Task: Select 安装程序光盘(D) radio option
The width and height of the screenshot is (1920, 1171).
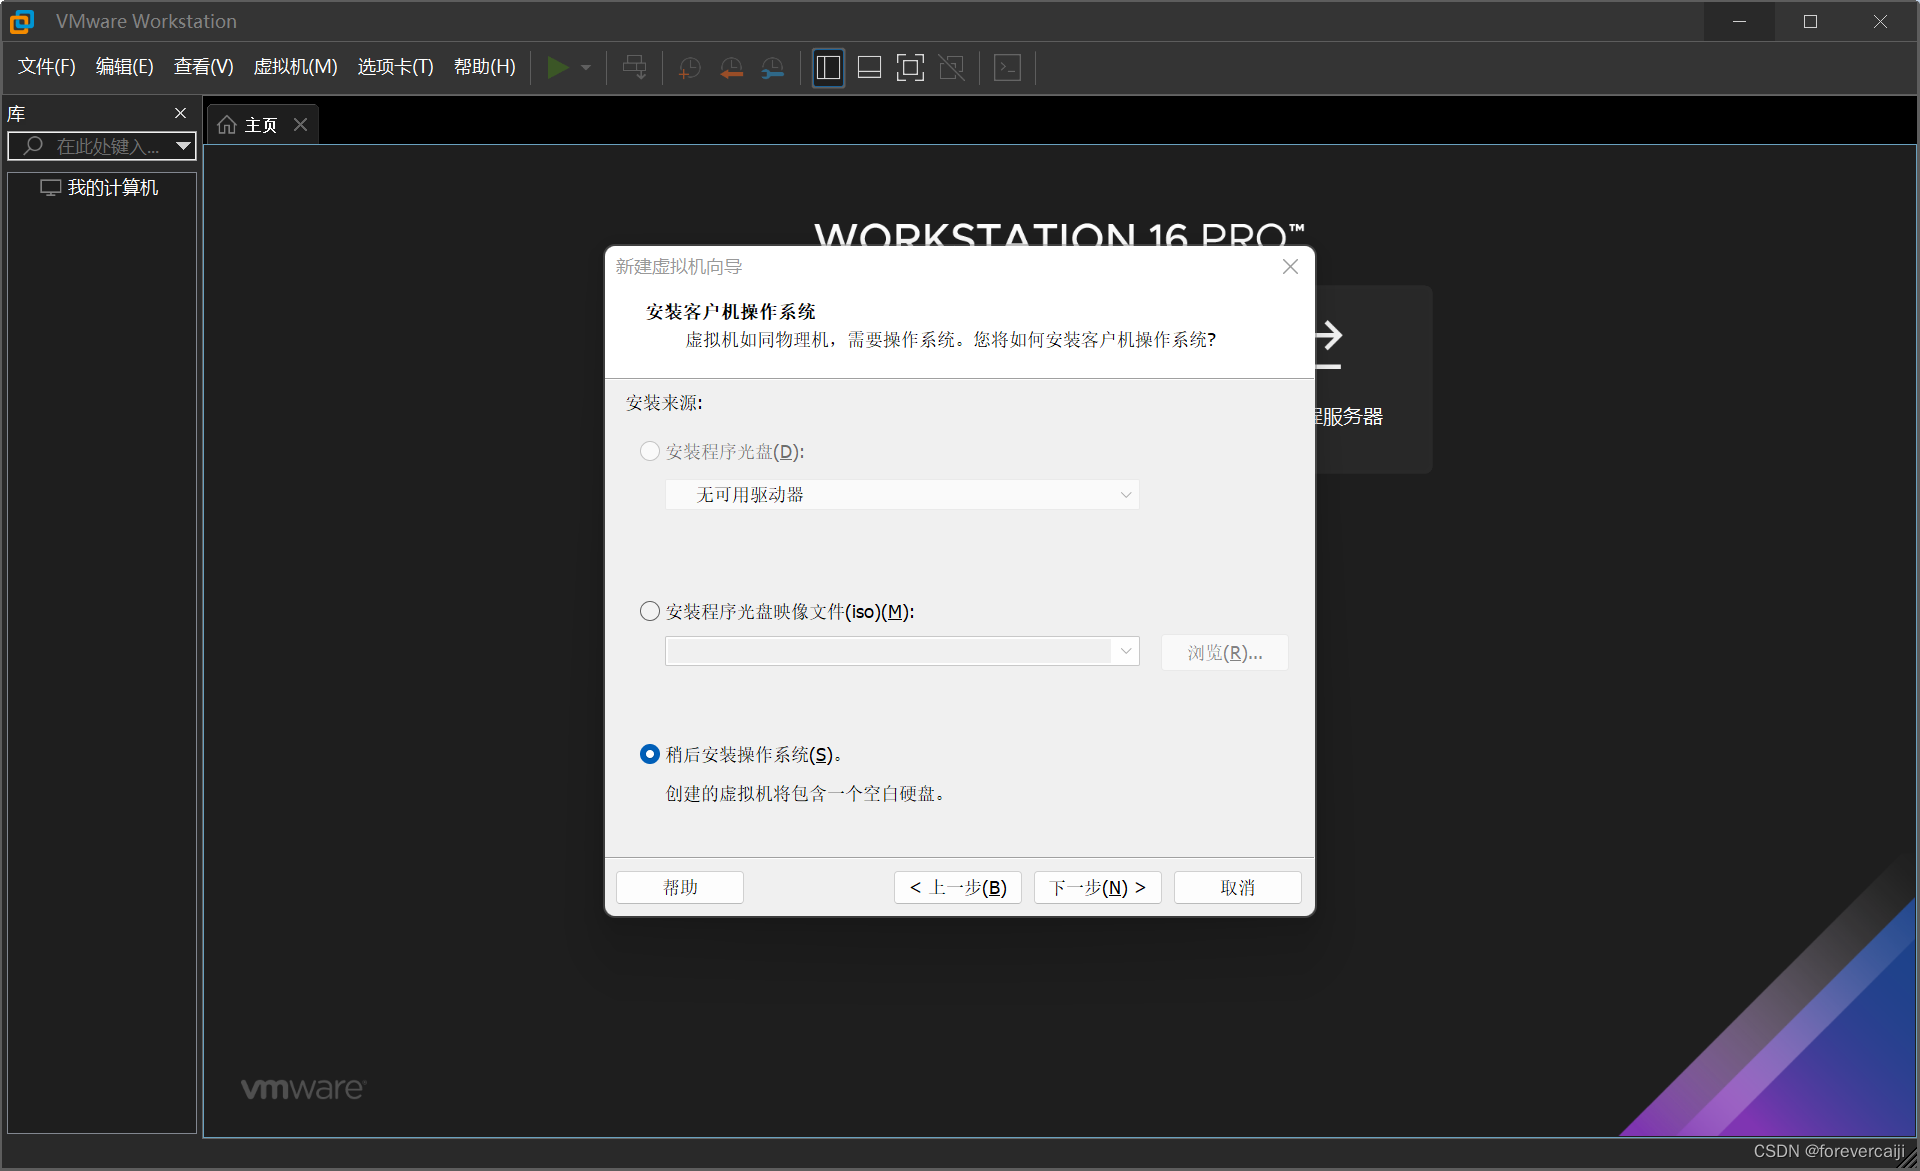Action: pos(650,451)
